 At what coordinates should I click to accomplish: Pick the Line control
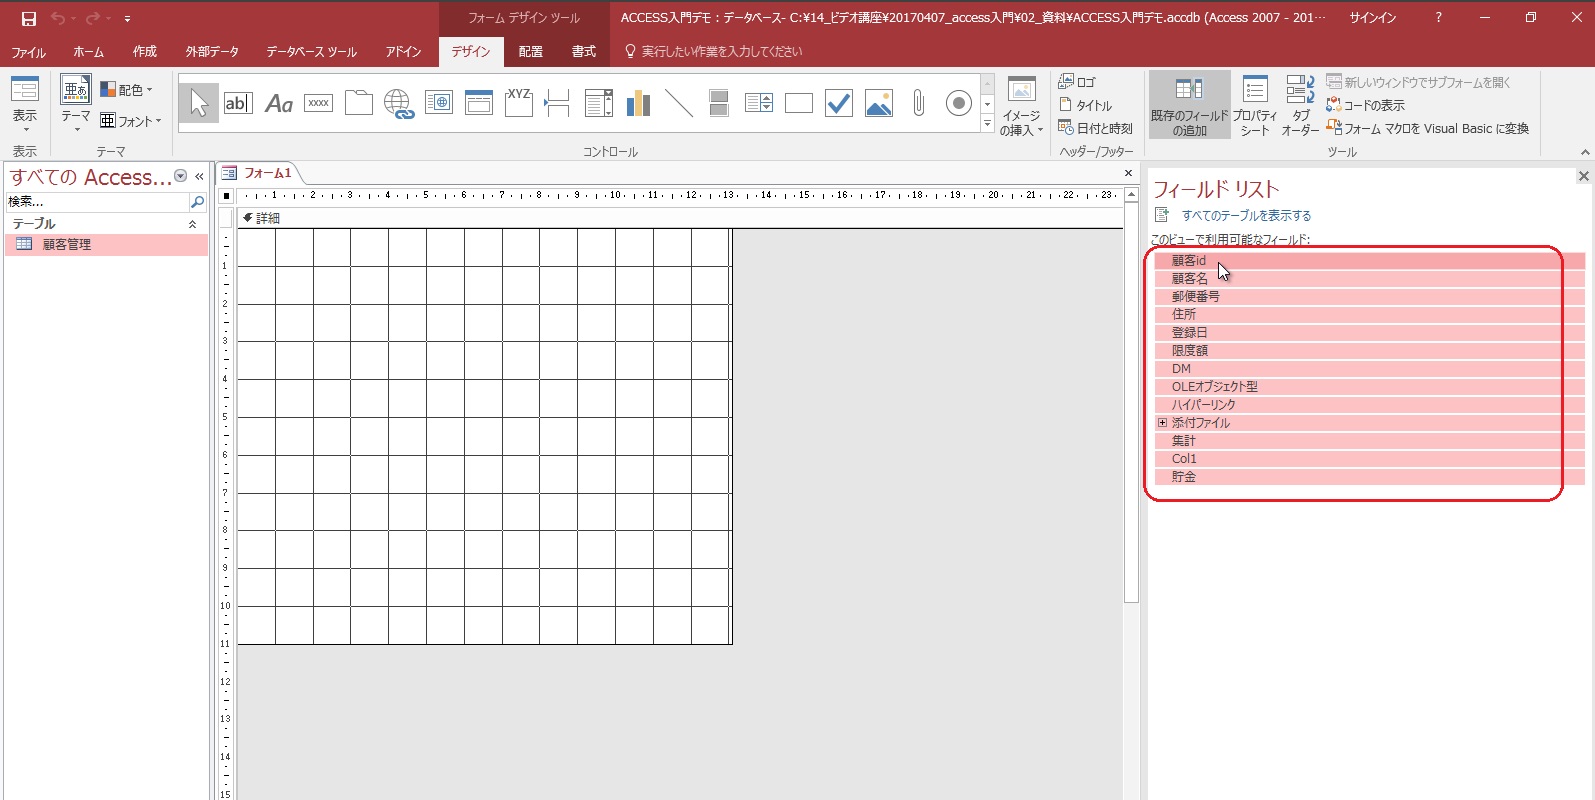click(x=678, y=103)
